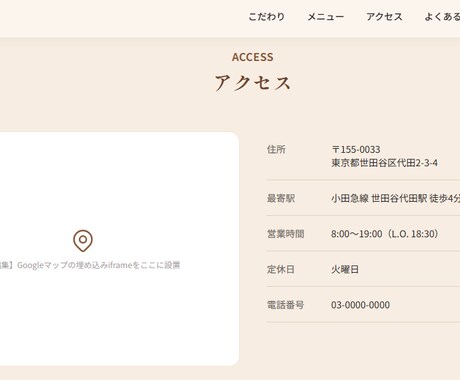Select the 電話番号 label
Viewport: 460px width, 380px height.
pos(285,305)
